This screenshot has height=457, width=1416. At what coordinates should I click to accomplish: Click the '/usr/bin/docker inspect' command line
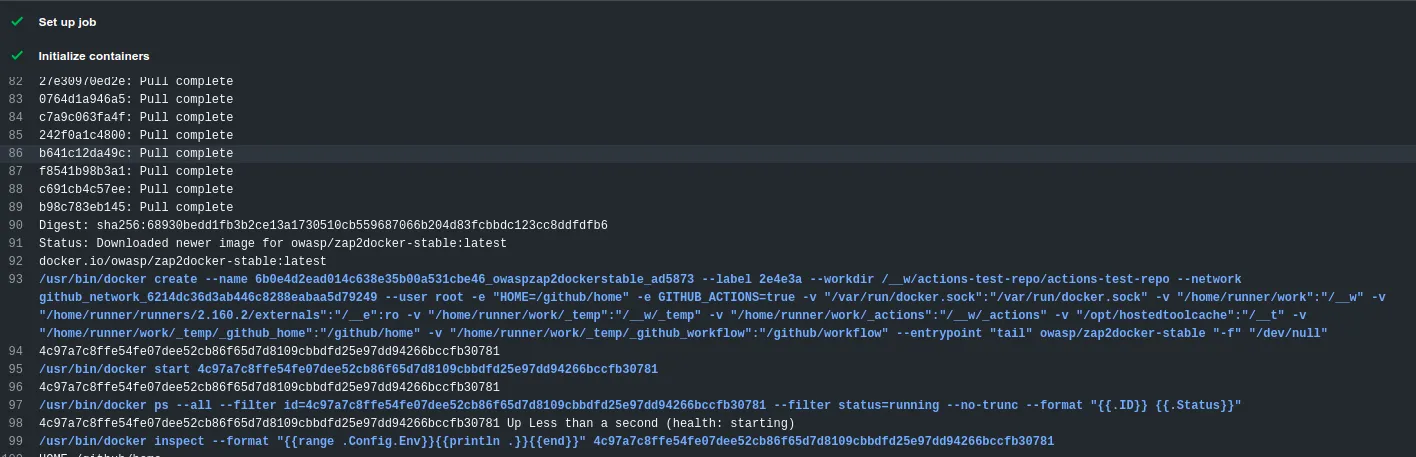(546, 441)
